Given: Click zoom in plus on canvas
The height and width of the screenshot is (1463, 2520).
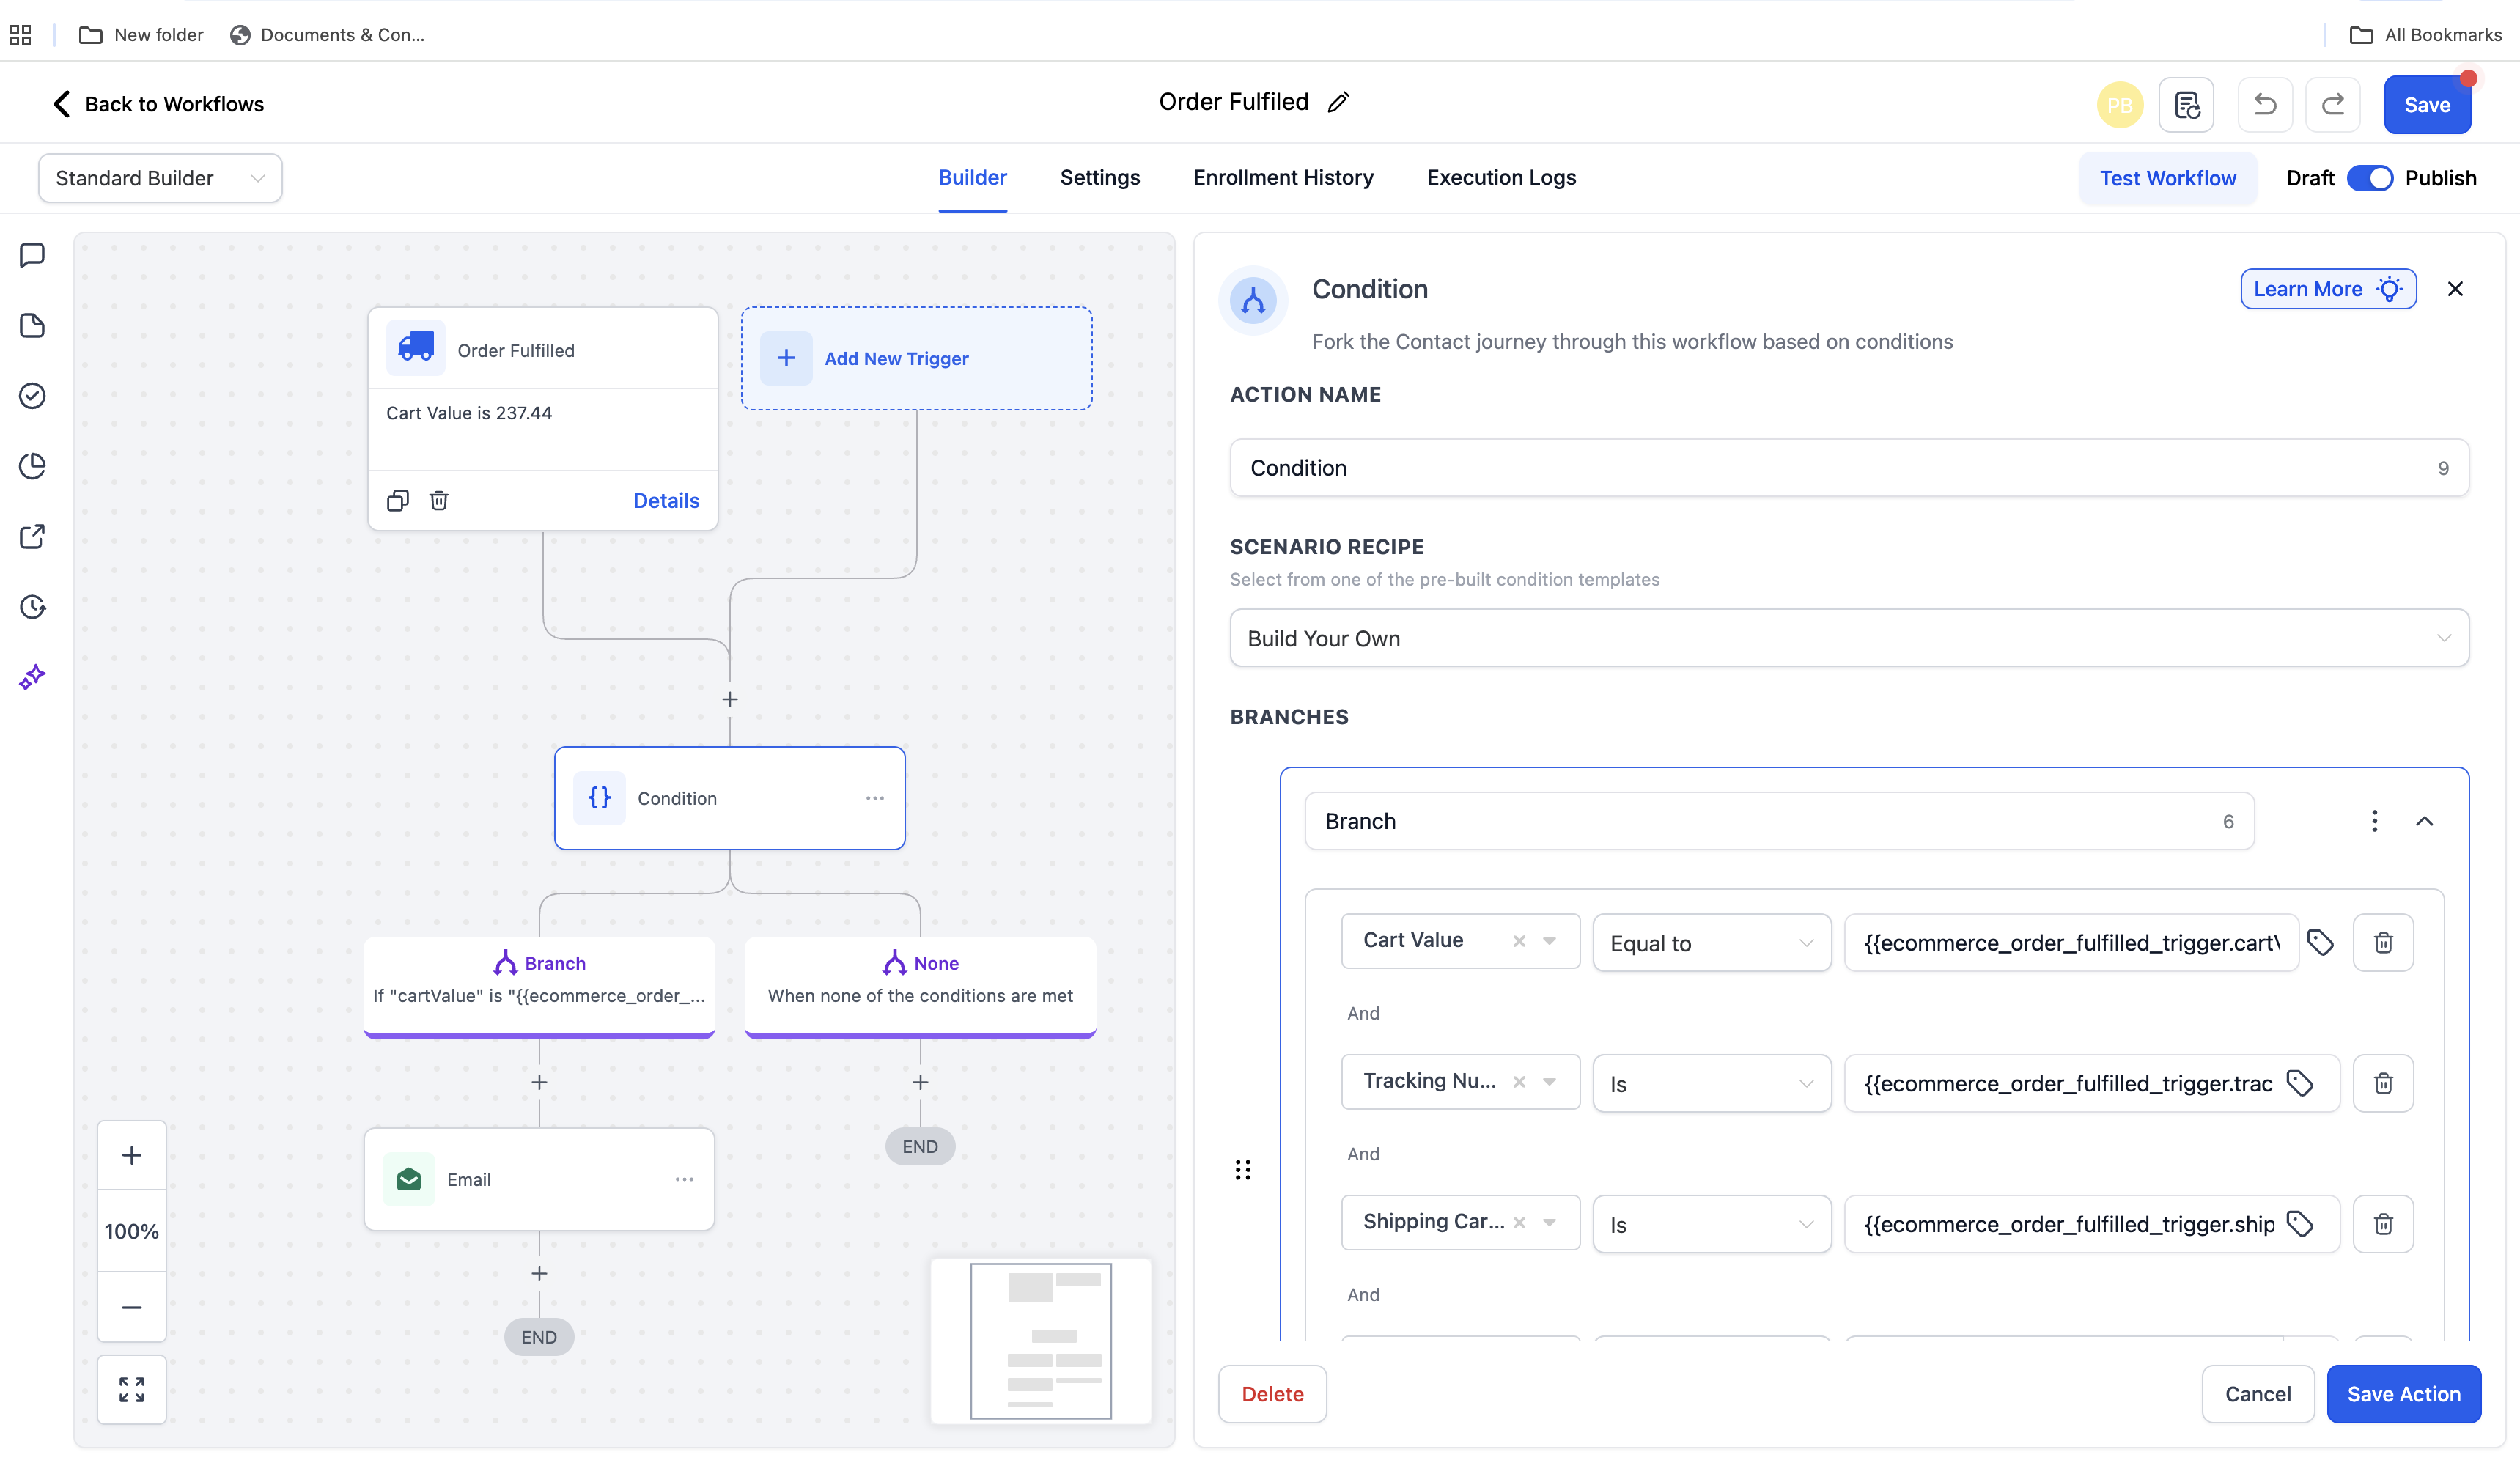Looking at the screenshot, I should [132, 1155].
